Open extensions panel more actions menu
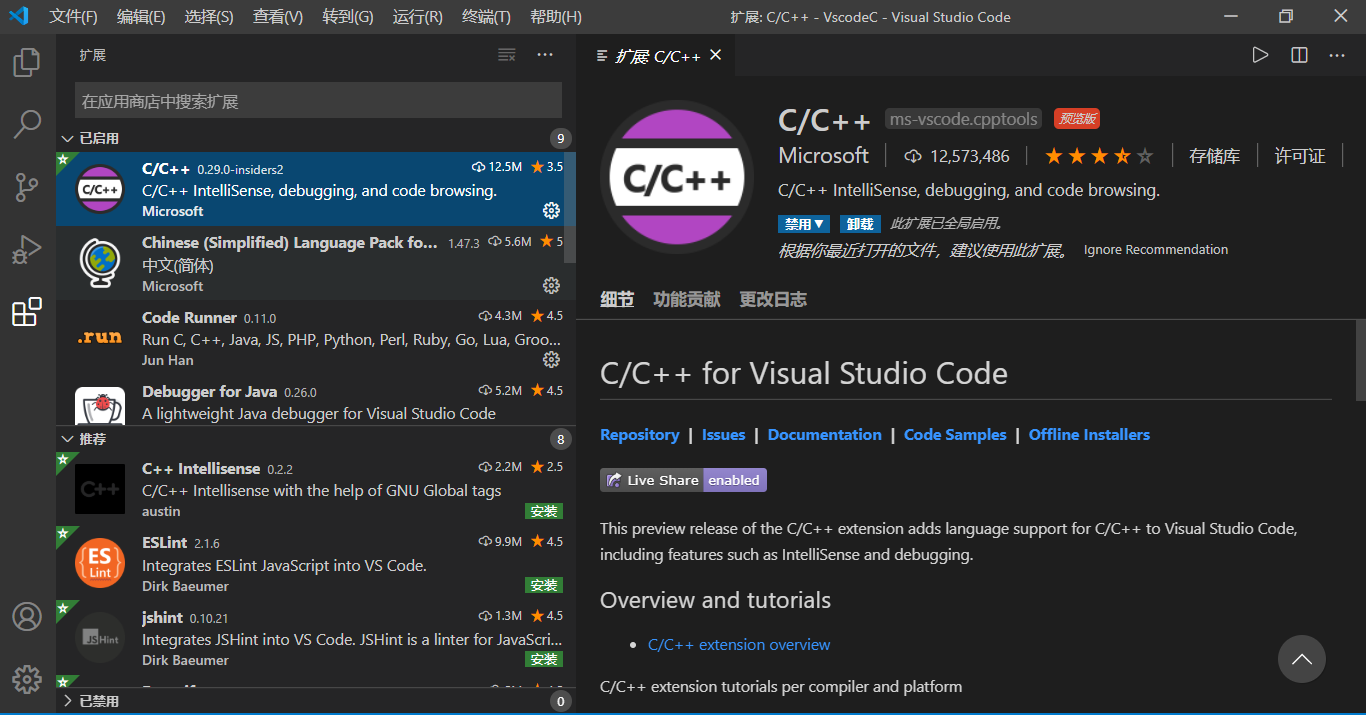 point(544,55)
